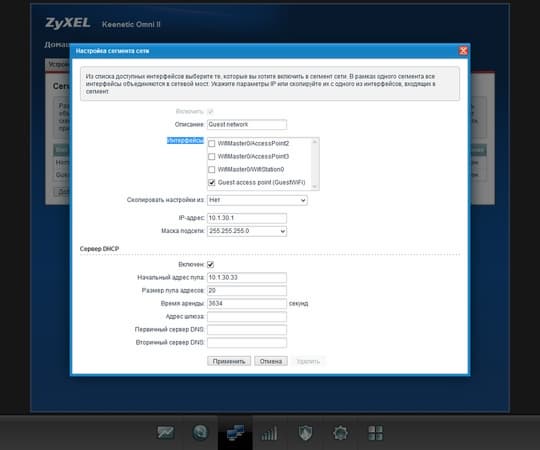
Task: Open the security shield icon
Action: point(305,432)
